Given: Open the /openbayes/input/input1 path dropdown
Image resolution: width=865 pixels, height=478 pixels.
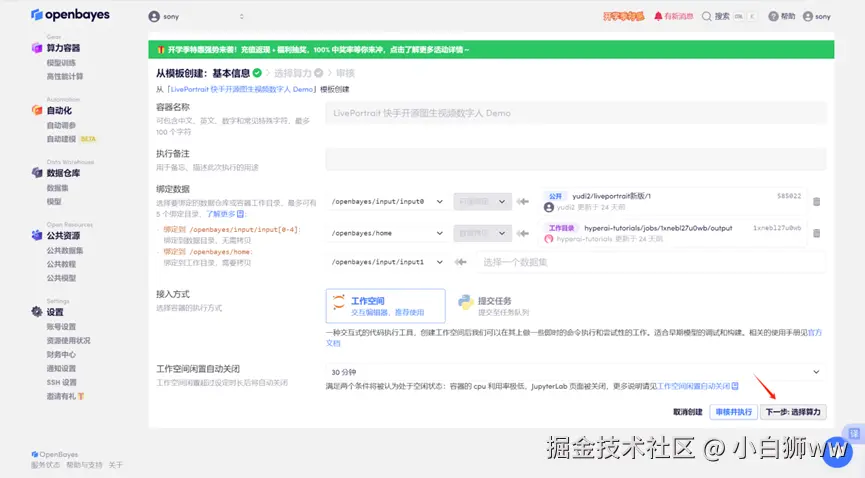Looking at the screenshot, I should 387,262.
